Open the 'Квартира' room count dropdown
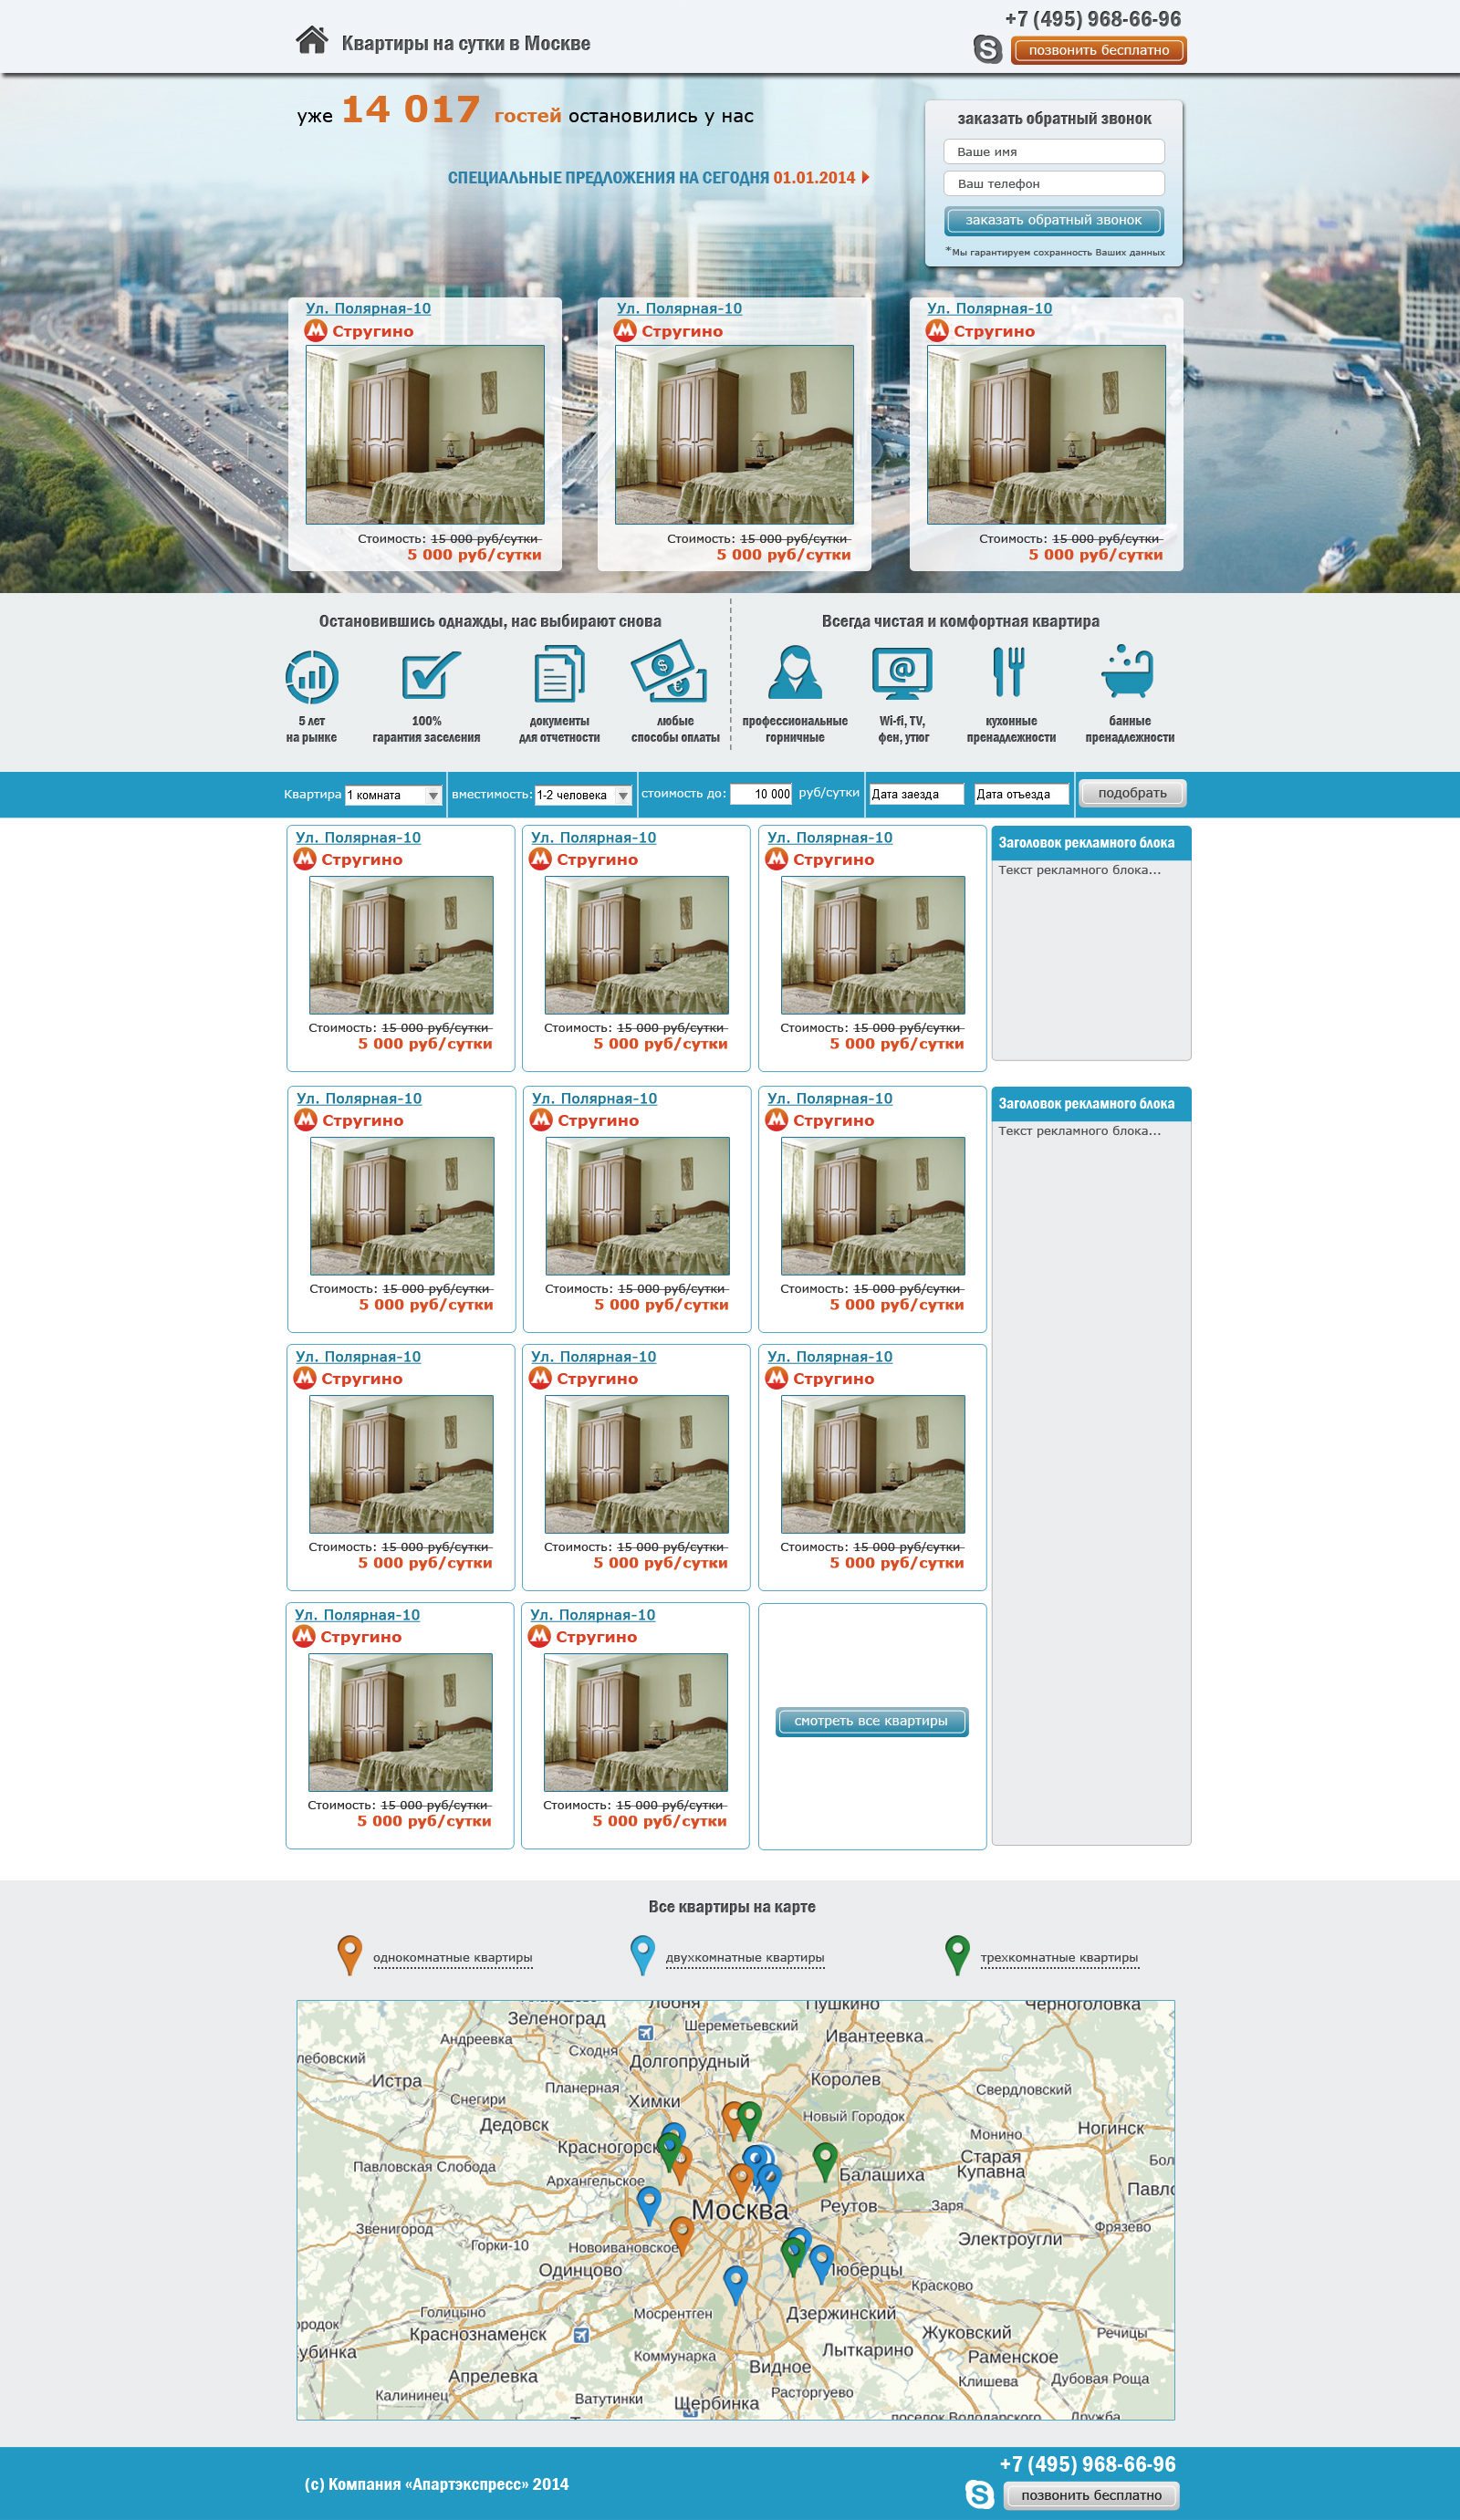1460x2520 pixels. [x=393, y=795]
